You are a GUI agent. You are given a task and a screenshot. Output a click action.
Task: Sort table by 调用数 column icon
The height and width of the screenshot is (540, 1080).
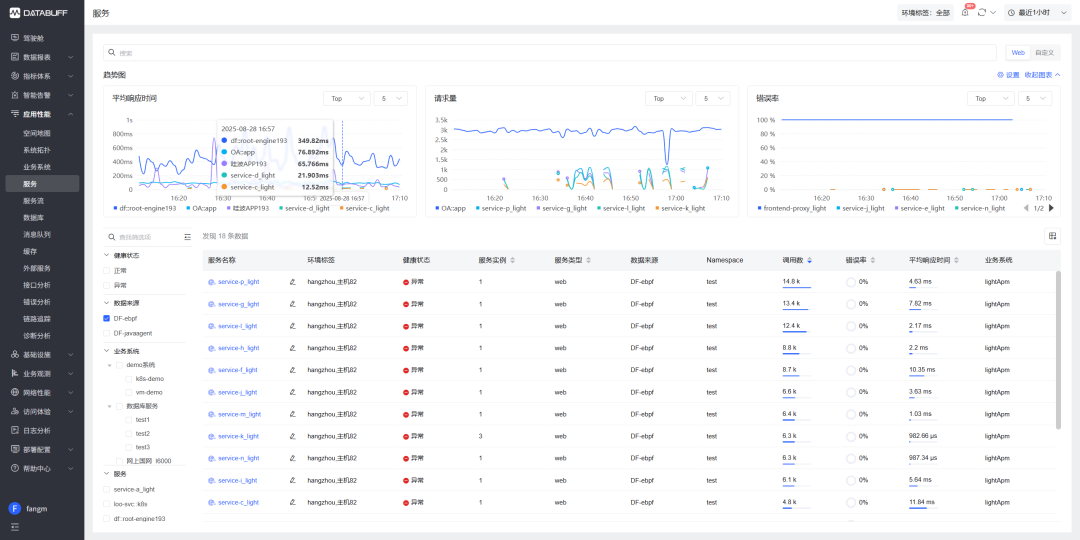point(810,260)
